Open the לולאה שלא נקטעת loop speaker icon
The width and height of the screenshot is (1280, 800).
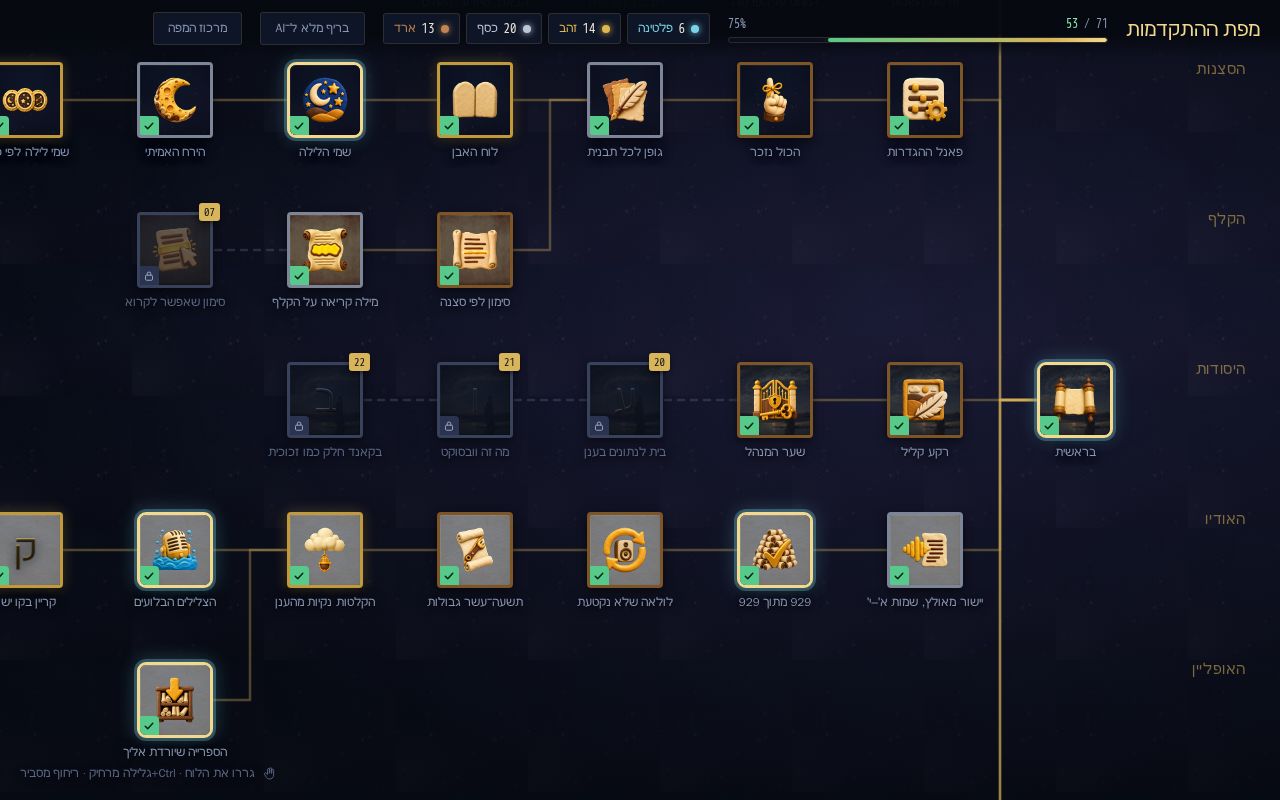point(625,550)
